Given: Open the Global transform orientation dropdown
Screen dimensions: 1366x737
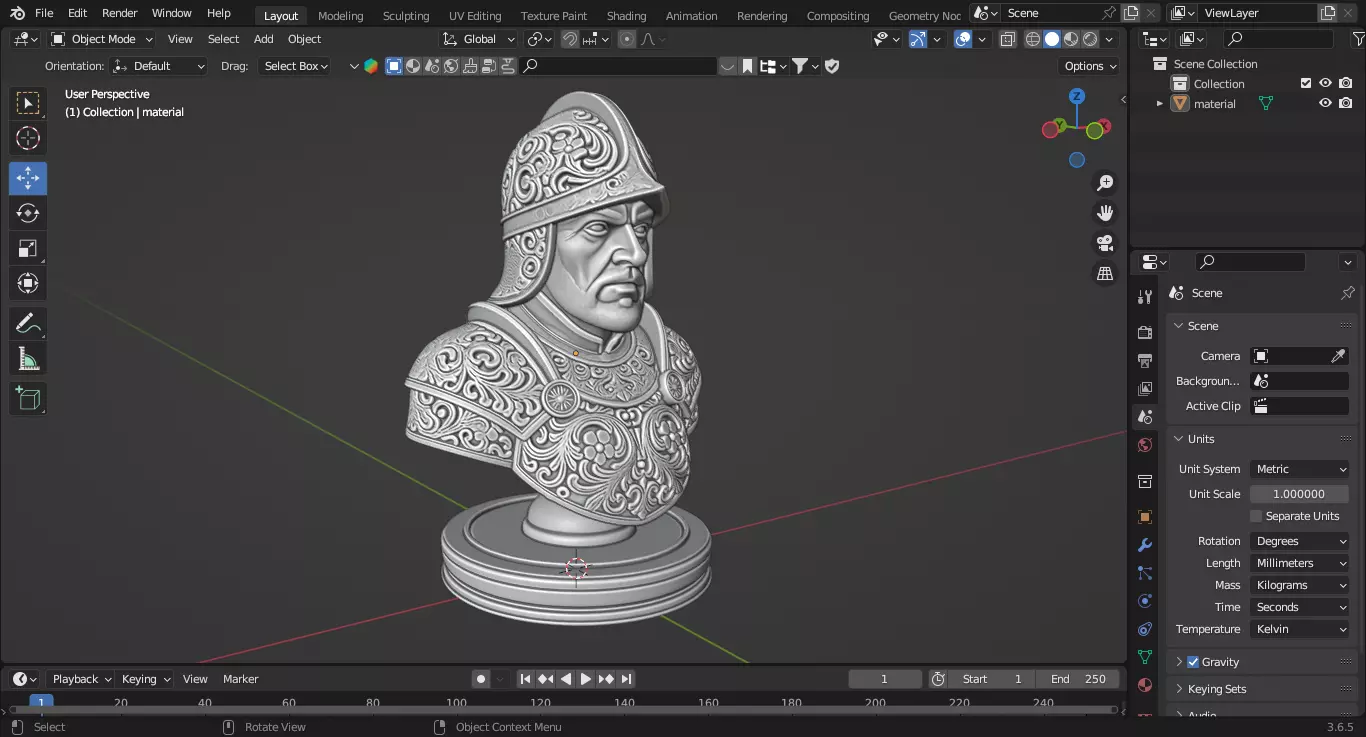Looking at the screenshot, I should coord(479,39).
